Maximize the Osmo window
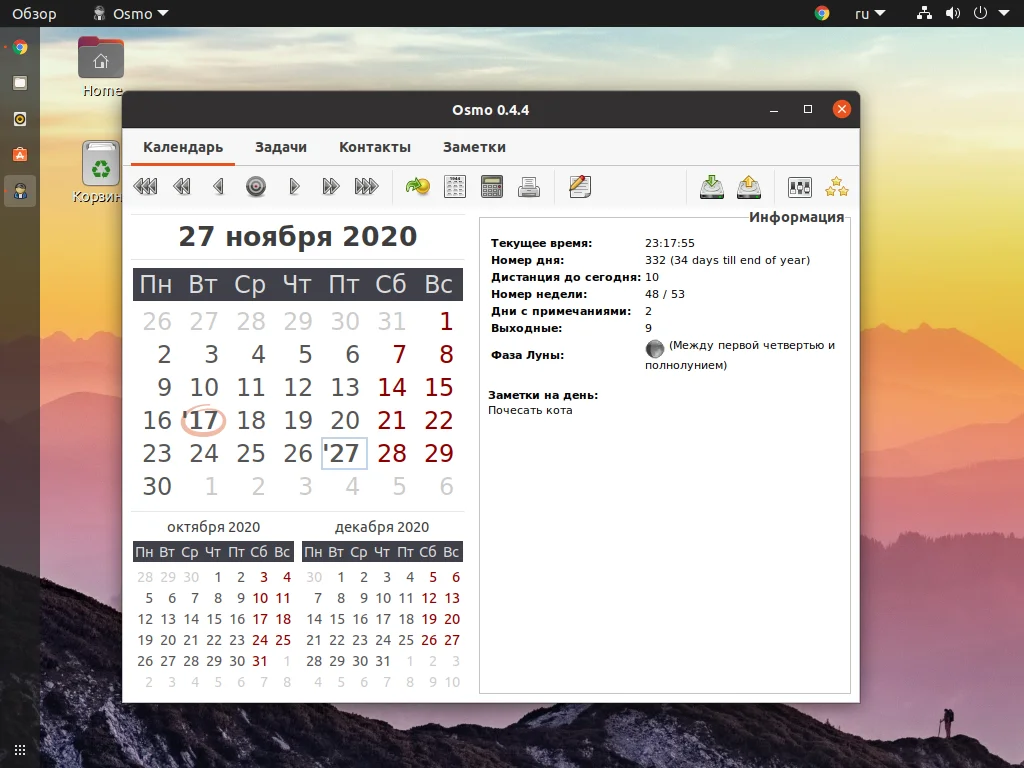 point(808,109)
